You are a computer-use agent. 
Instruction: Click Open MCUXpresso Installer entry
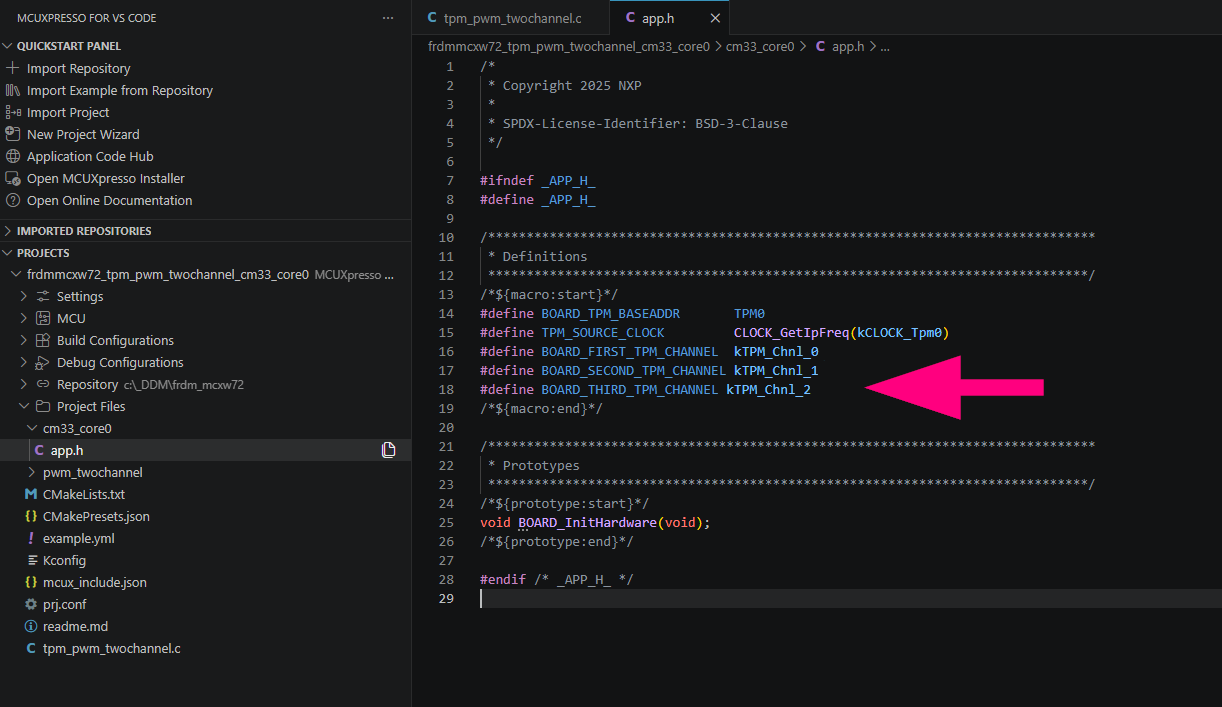click(106, 178)
